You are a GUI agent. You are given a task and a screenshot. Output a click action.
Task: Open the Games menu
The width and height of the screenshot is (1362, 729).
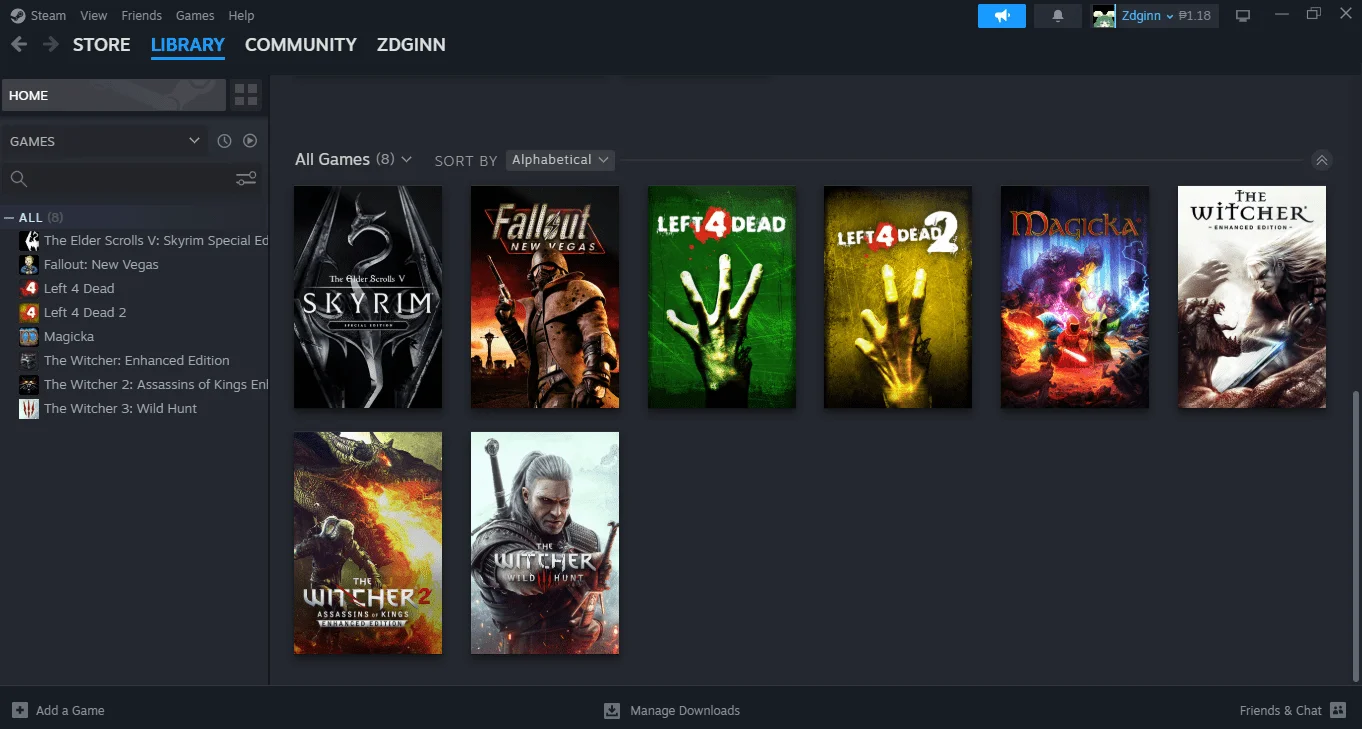click(x=195, y=16)
